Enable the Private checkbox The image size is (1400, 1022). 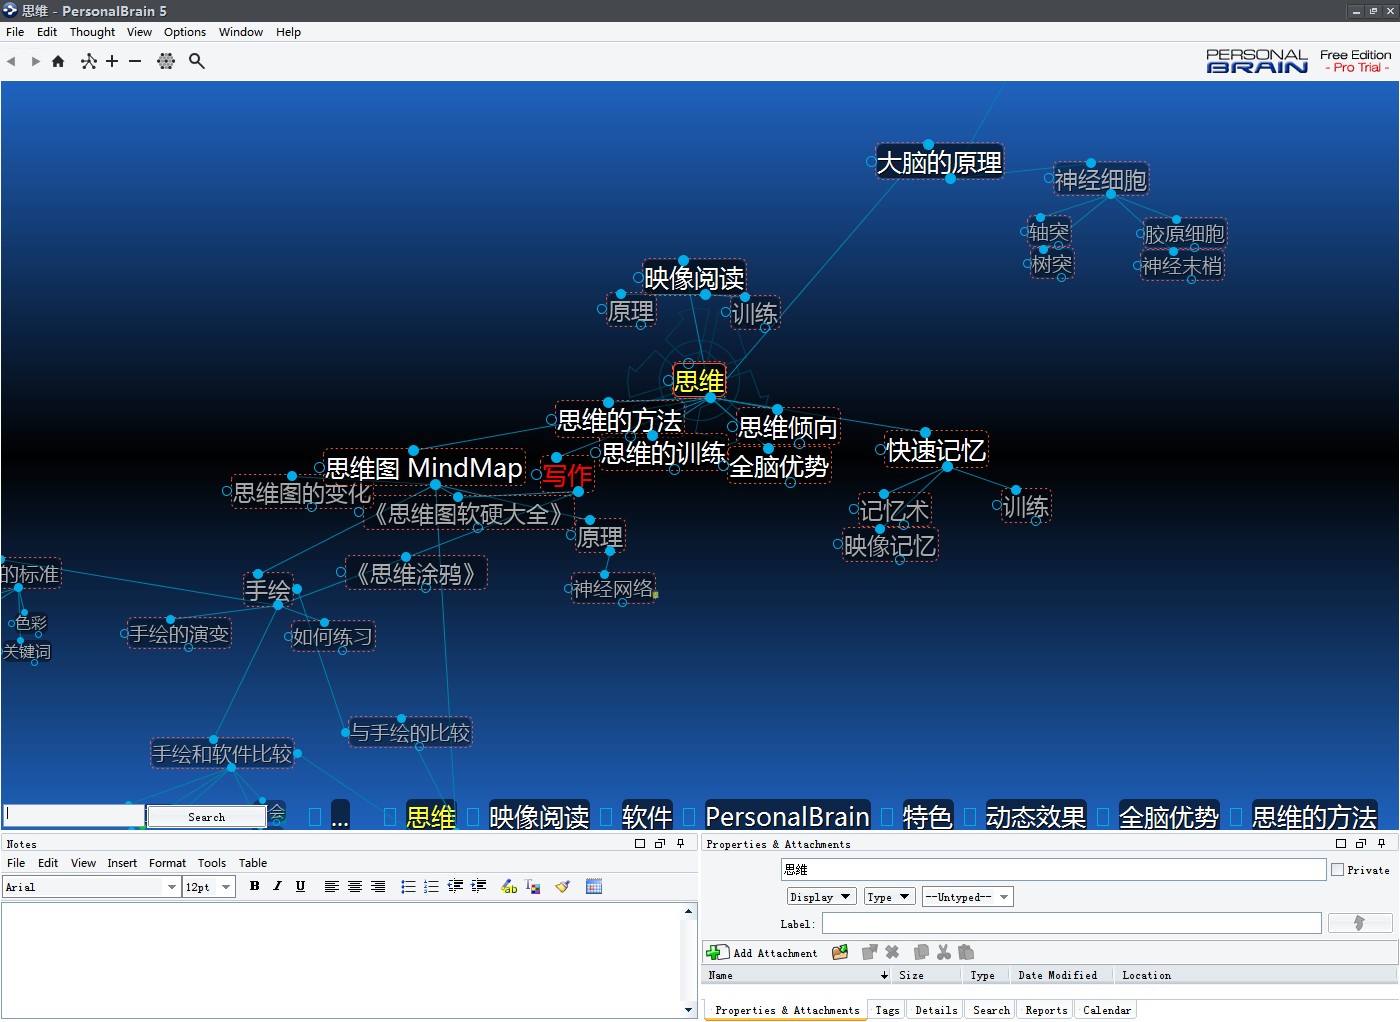click(1337, 870)
